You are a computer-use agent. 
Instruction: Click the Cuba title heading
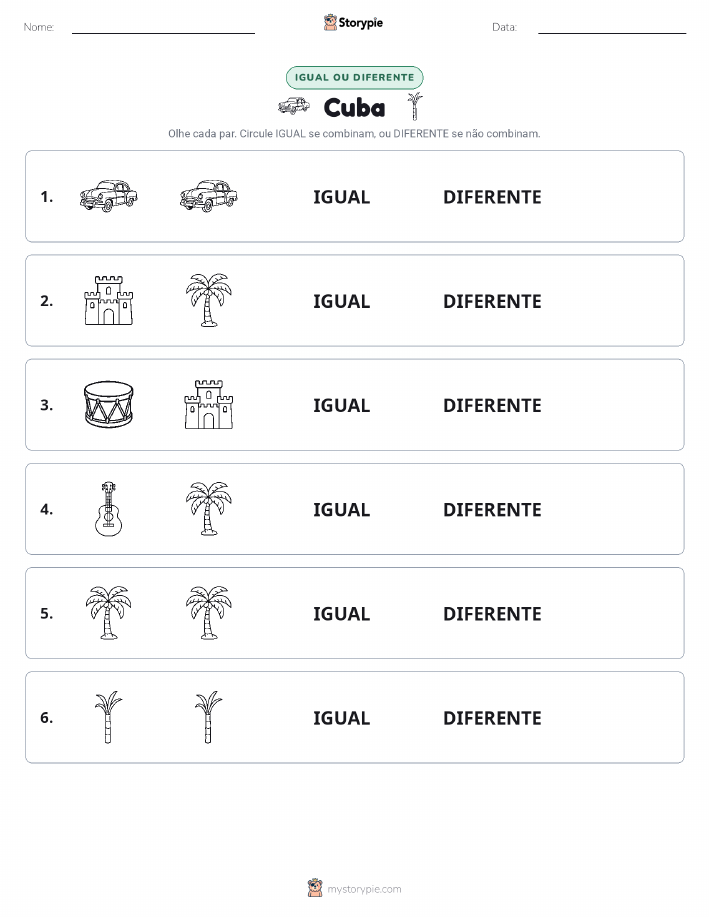(x=354, y=108)
